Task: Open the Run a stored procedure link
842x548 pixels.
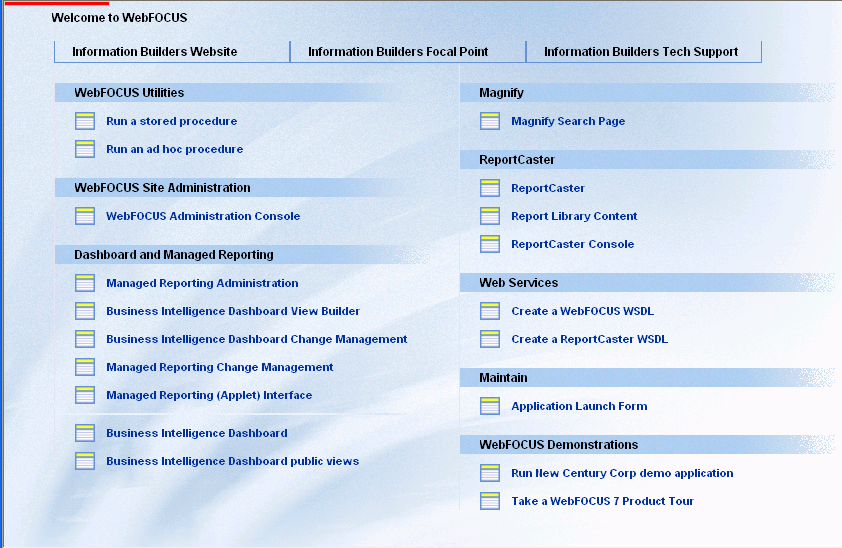Action: point(171,121)
